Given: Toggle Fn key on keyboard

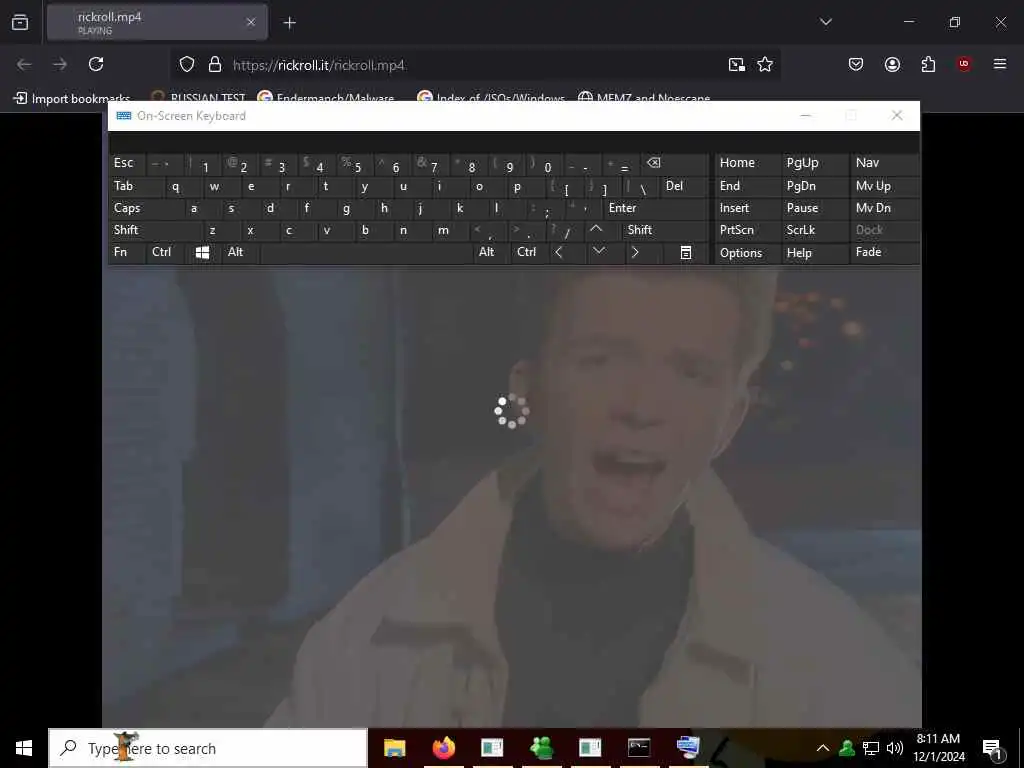Looking at the screenshot, I should tap(126, 252).
